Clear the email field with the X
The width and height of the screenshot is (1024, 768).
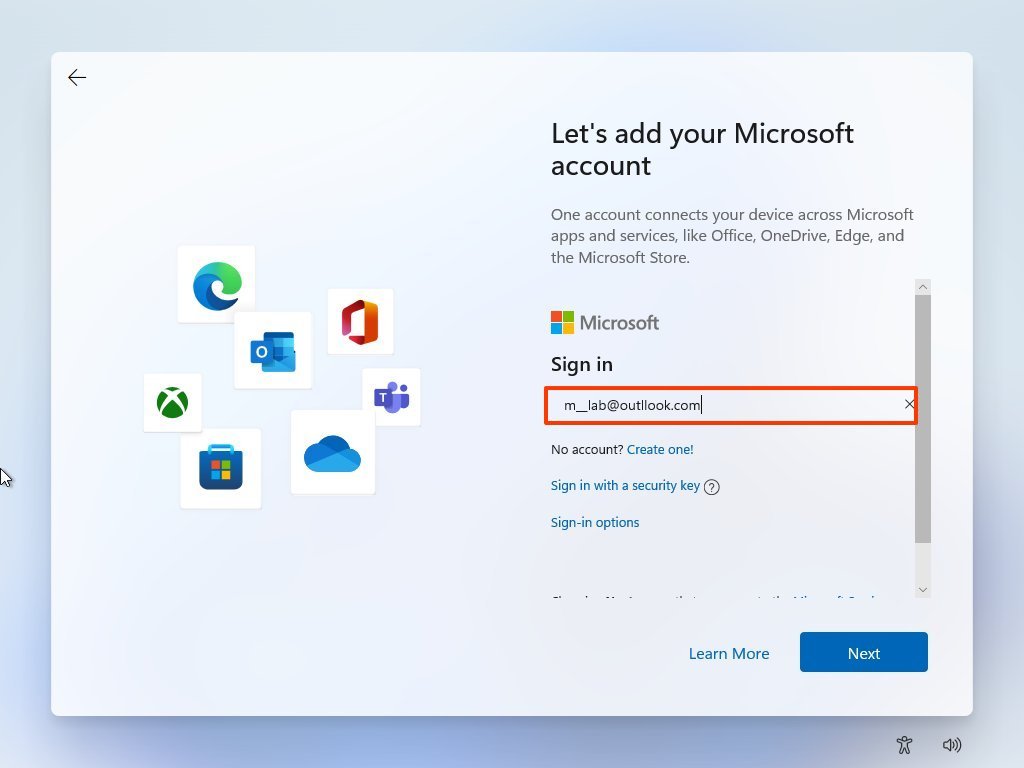coord(909,404)
